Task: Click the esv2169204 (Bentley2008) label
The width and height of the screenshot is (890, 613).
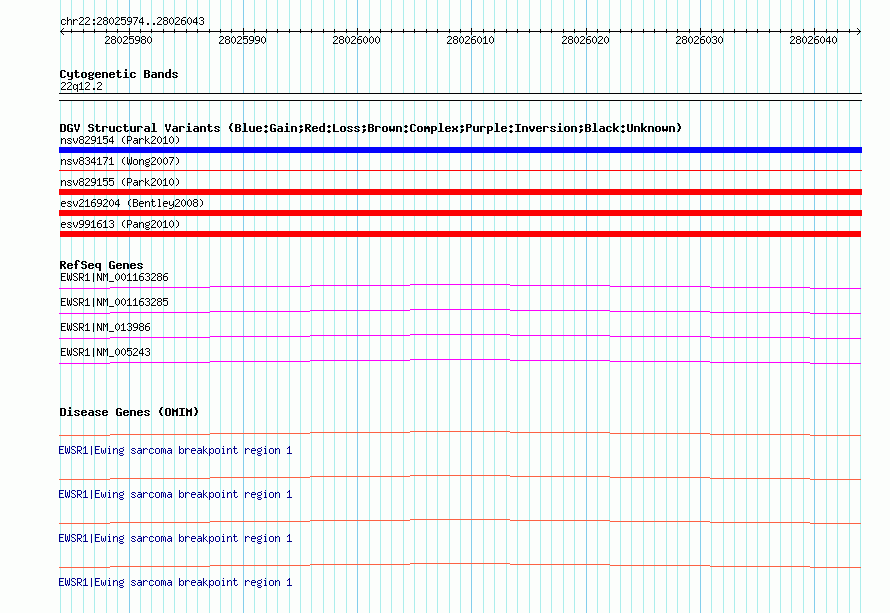Action: coord(132,203)
